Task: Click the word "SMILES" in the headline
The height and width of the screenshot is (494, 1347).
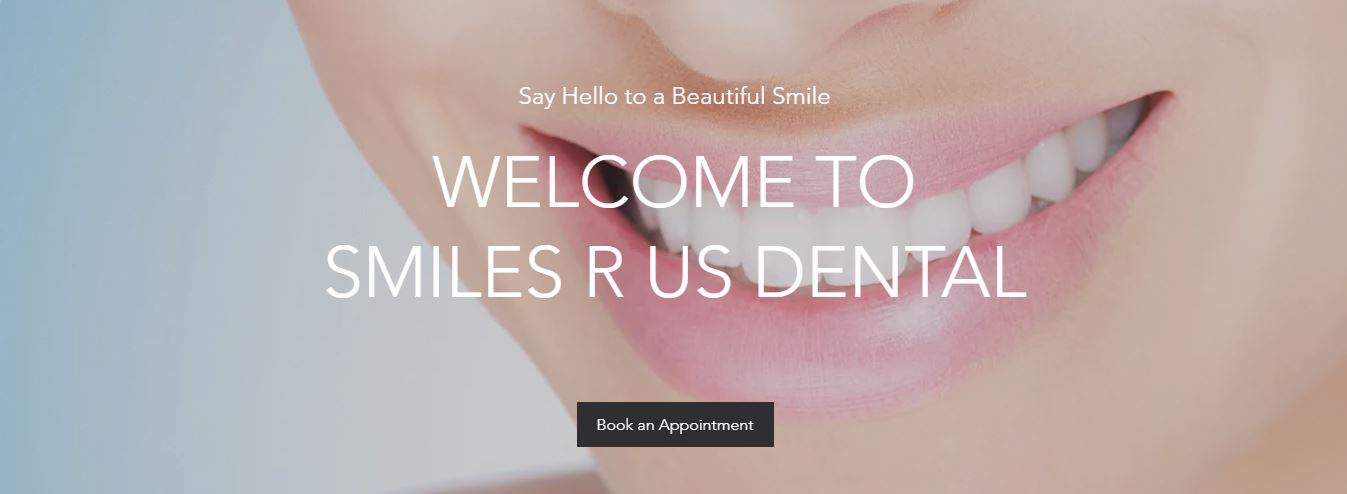Action: pyautogui.click(x=442, y=271)
